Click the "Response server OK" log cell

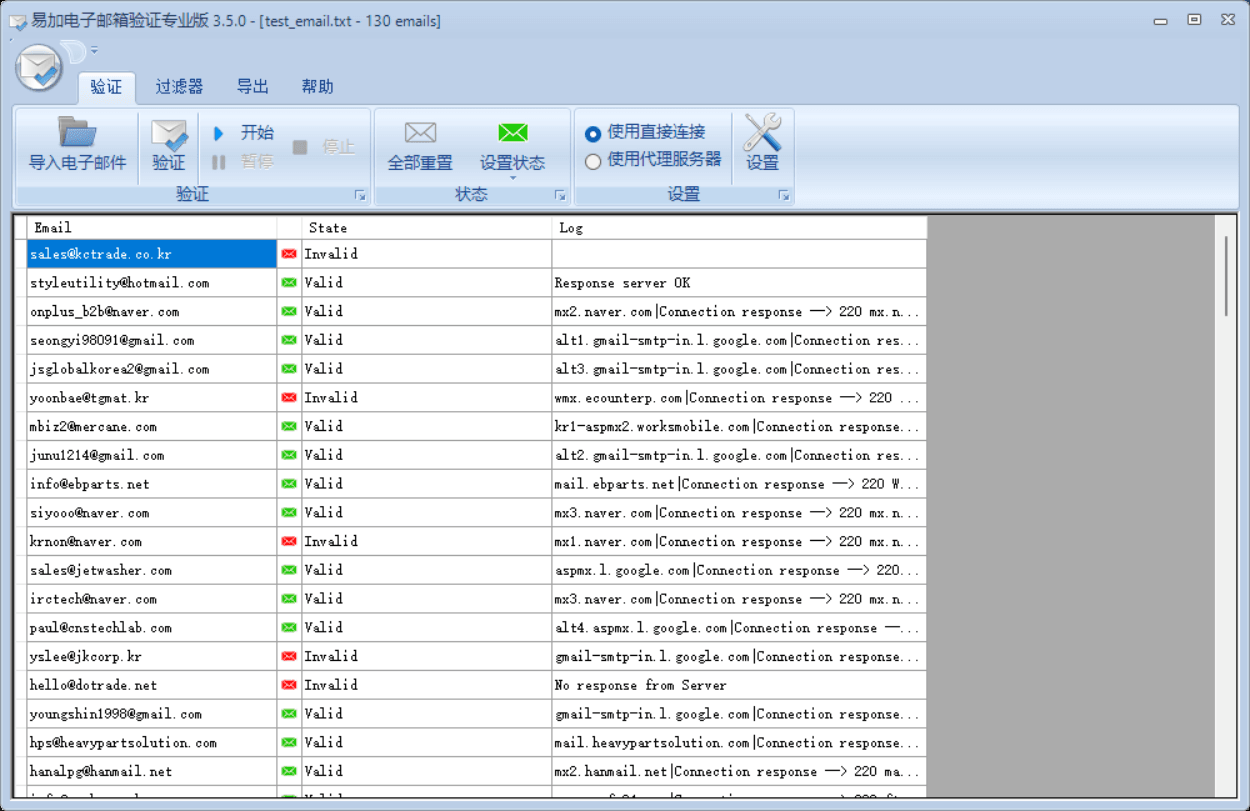(740, 283)
